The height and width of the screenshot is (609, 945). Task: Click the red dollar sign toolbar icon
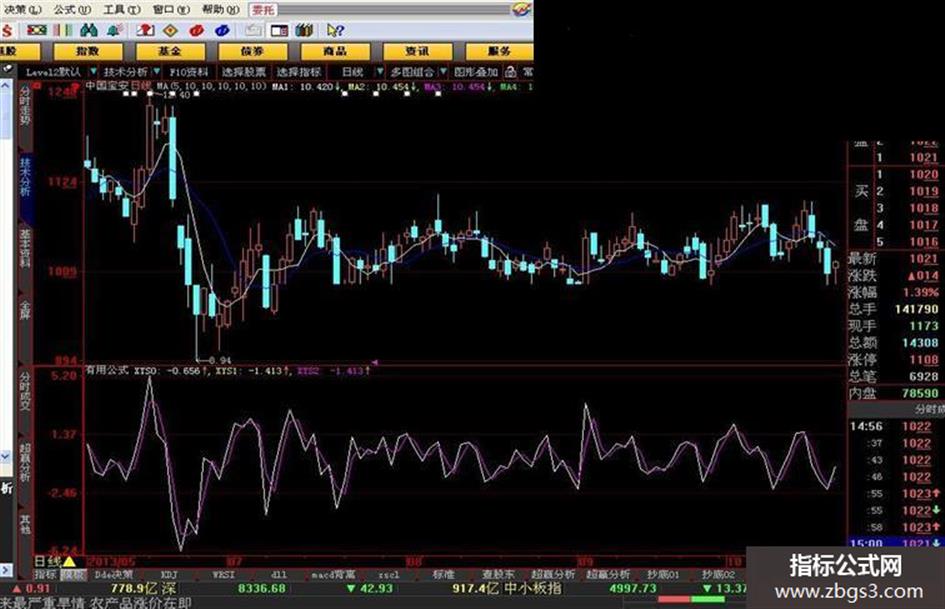pyautogui.click(x=7, y=30)
